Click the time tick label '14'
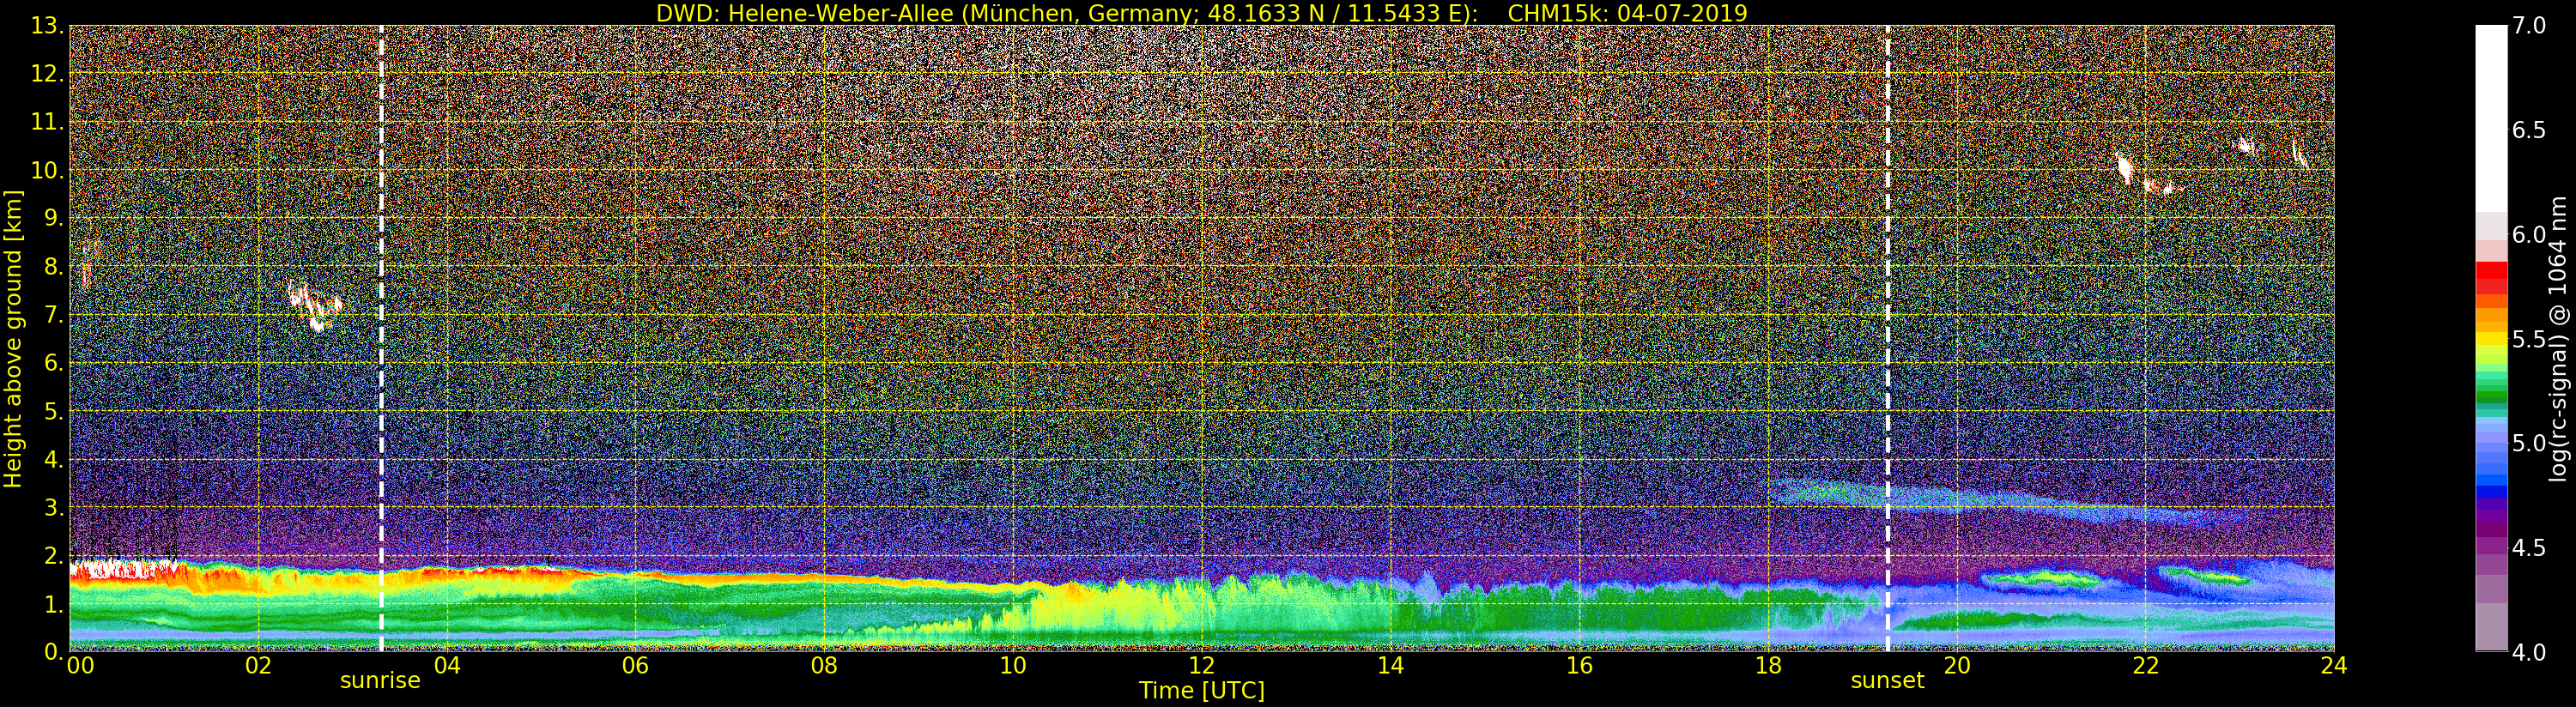The height and width of the screenshot is (707, 2576). click(x=1390, y=666)
